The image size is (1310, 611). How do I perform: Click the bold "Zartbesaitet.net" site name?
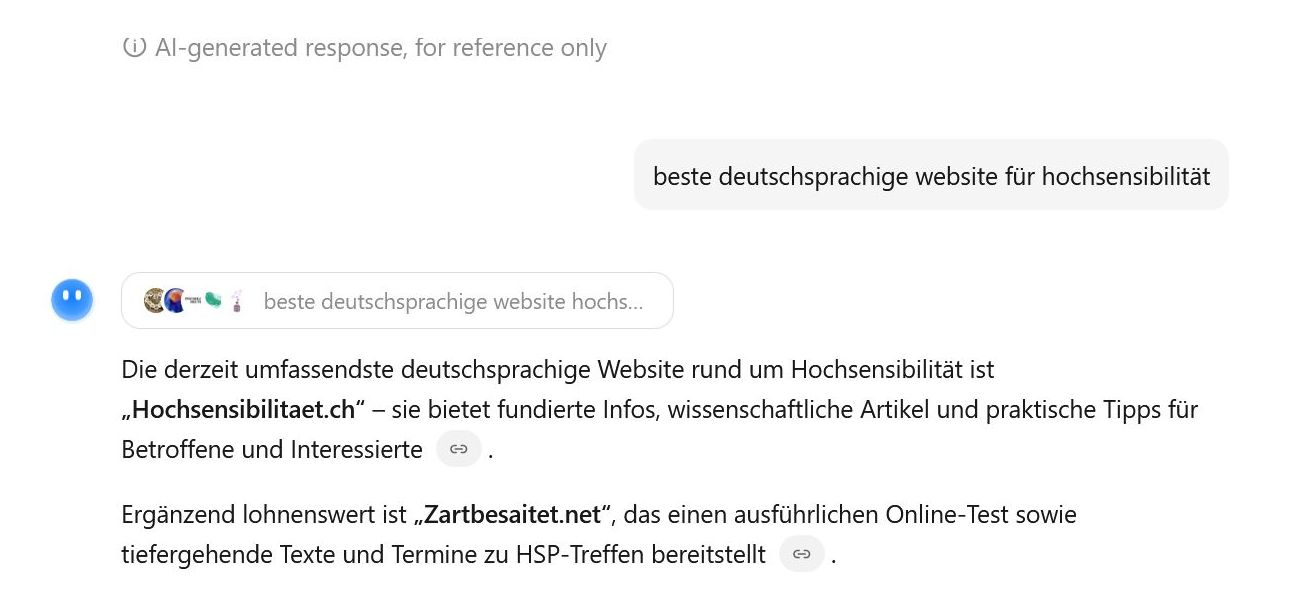click(x=513, y=515)
